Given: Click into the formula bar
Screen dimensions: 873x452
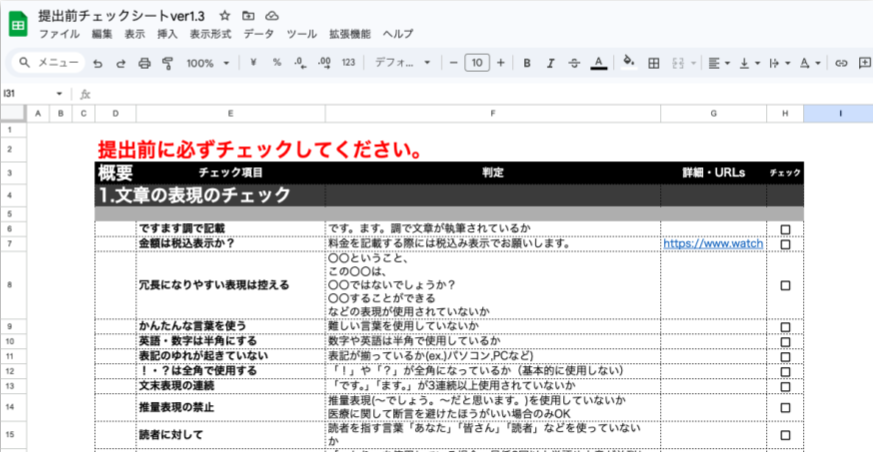Looking at the screenshot, I should [x=482, y=94].
